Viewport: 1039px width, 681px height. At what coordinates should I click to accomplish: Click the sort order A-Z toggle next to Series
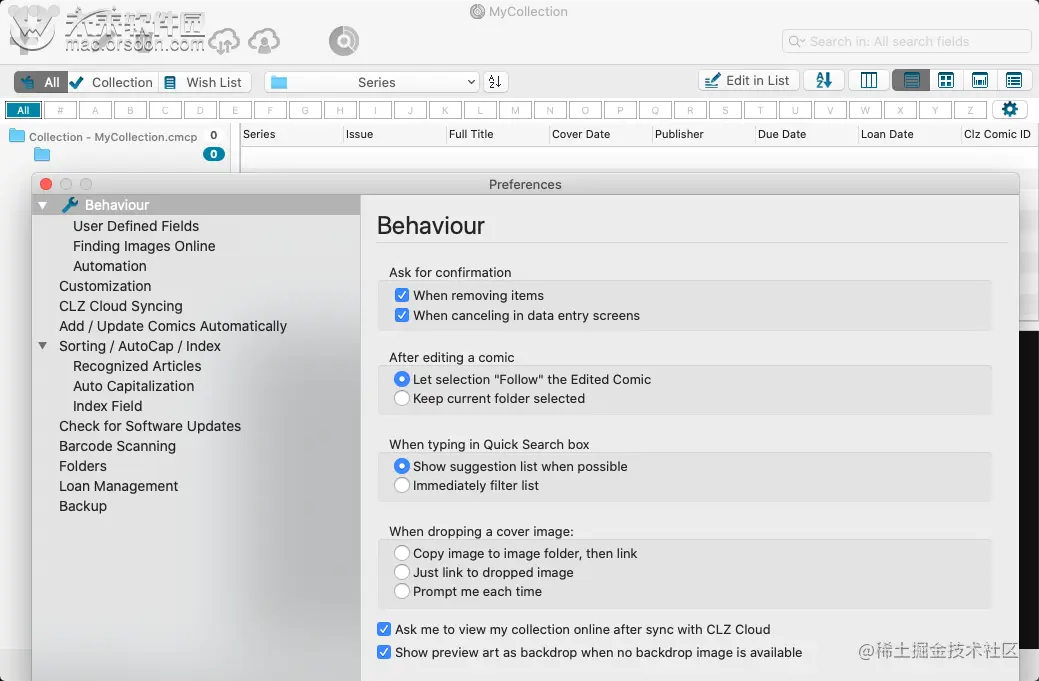495,82
